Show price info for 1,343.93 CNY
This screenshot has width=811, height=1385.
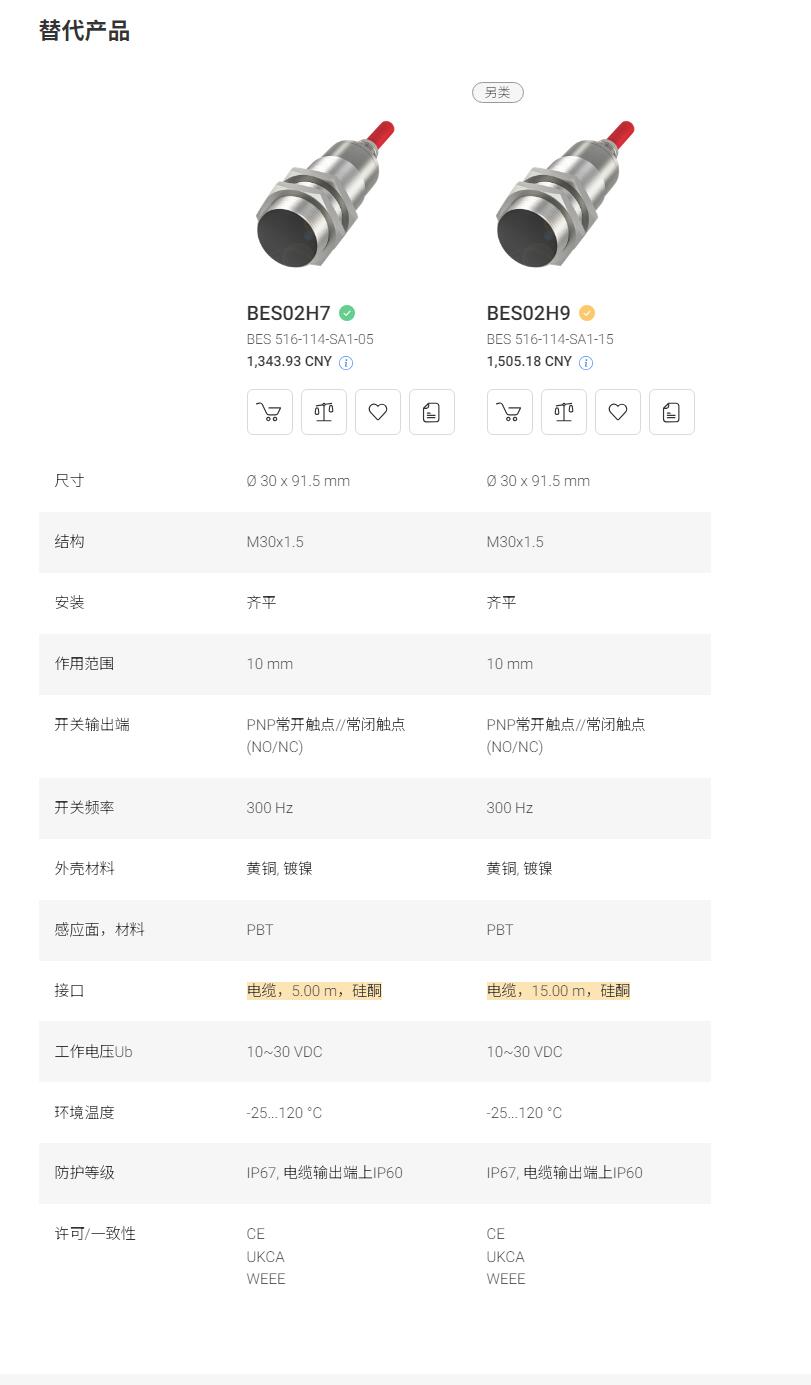click(x=346, y=363)
